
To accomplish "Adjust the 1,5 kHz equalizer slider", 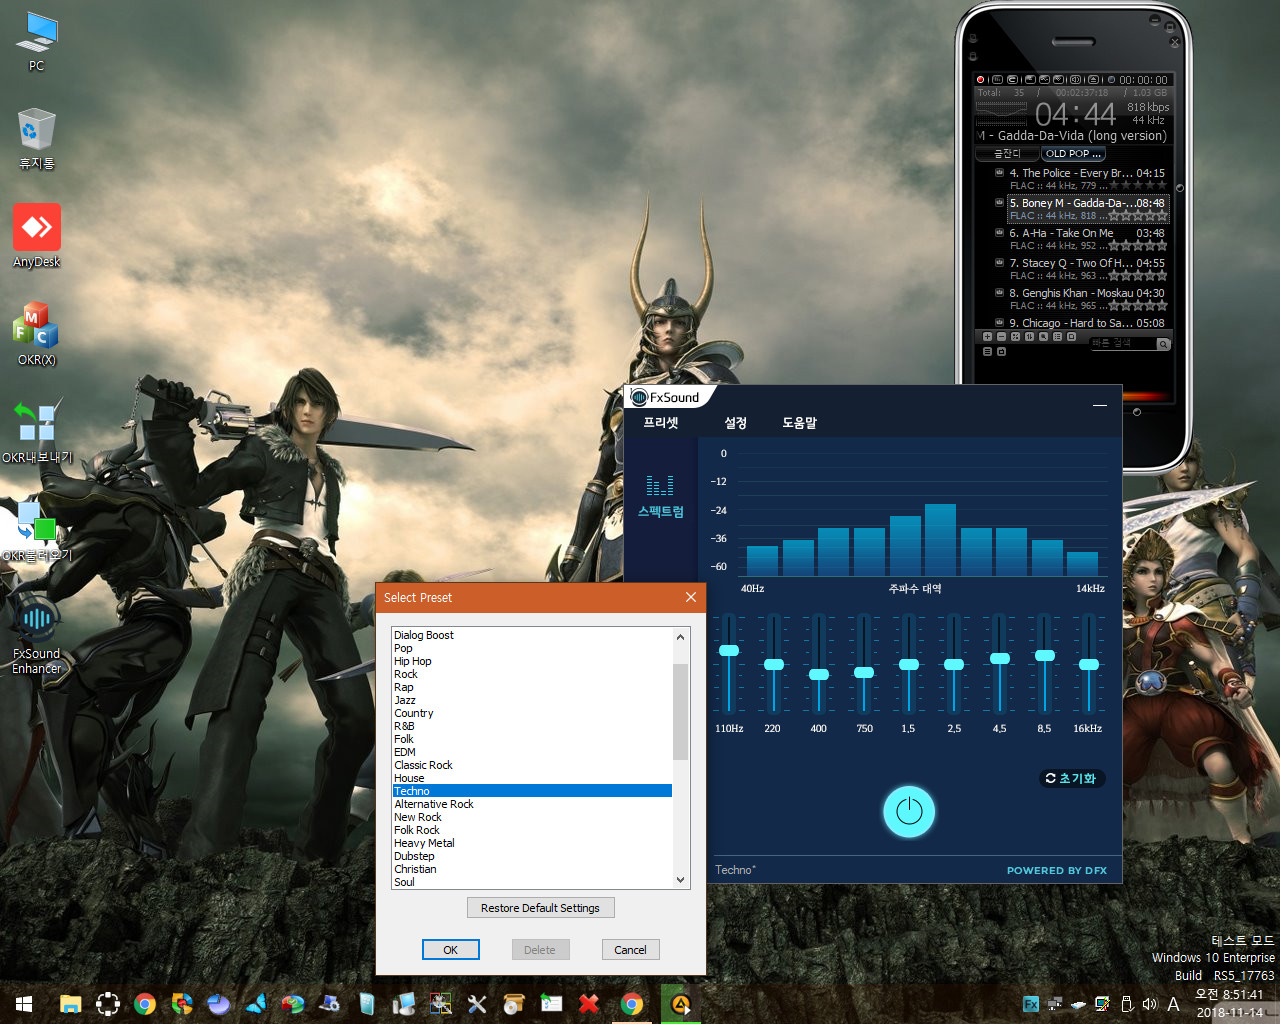I will click(x=909, y=664).
